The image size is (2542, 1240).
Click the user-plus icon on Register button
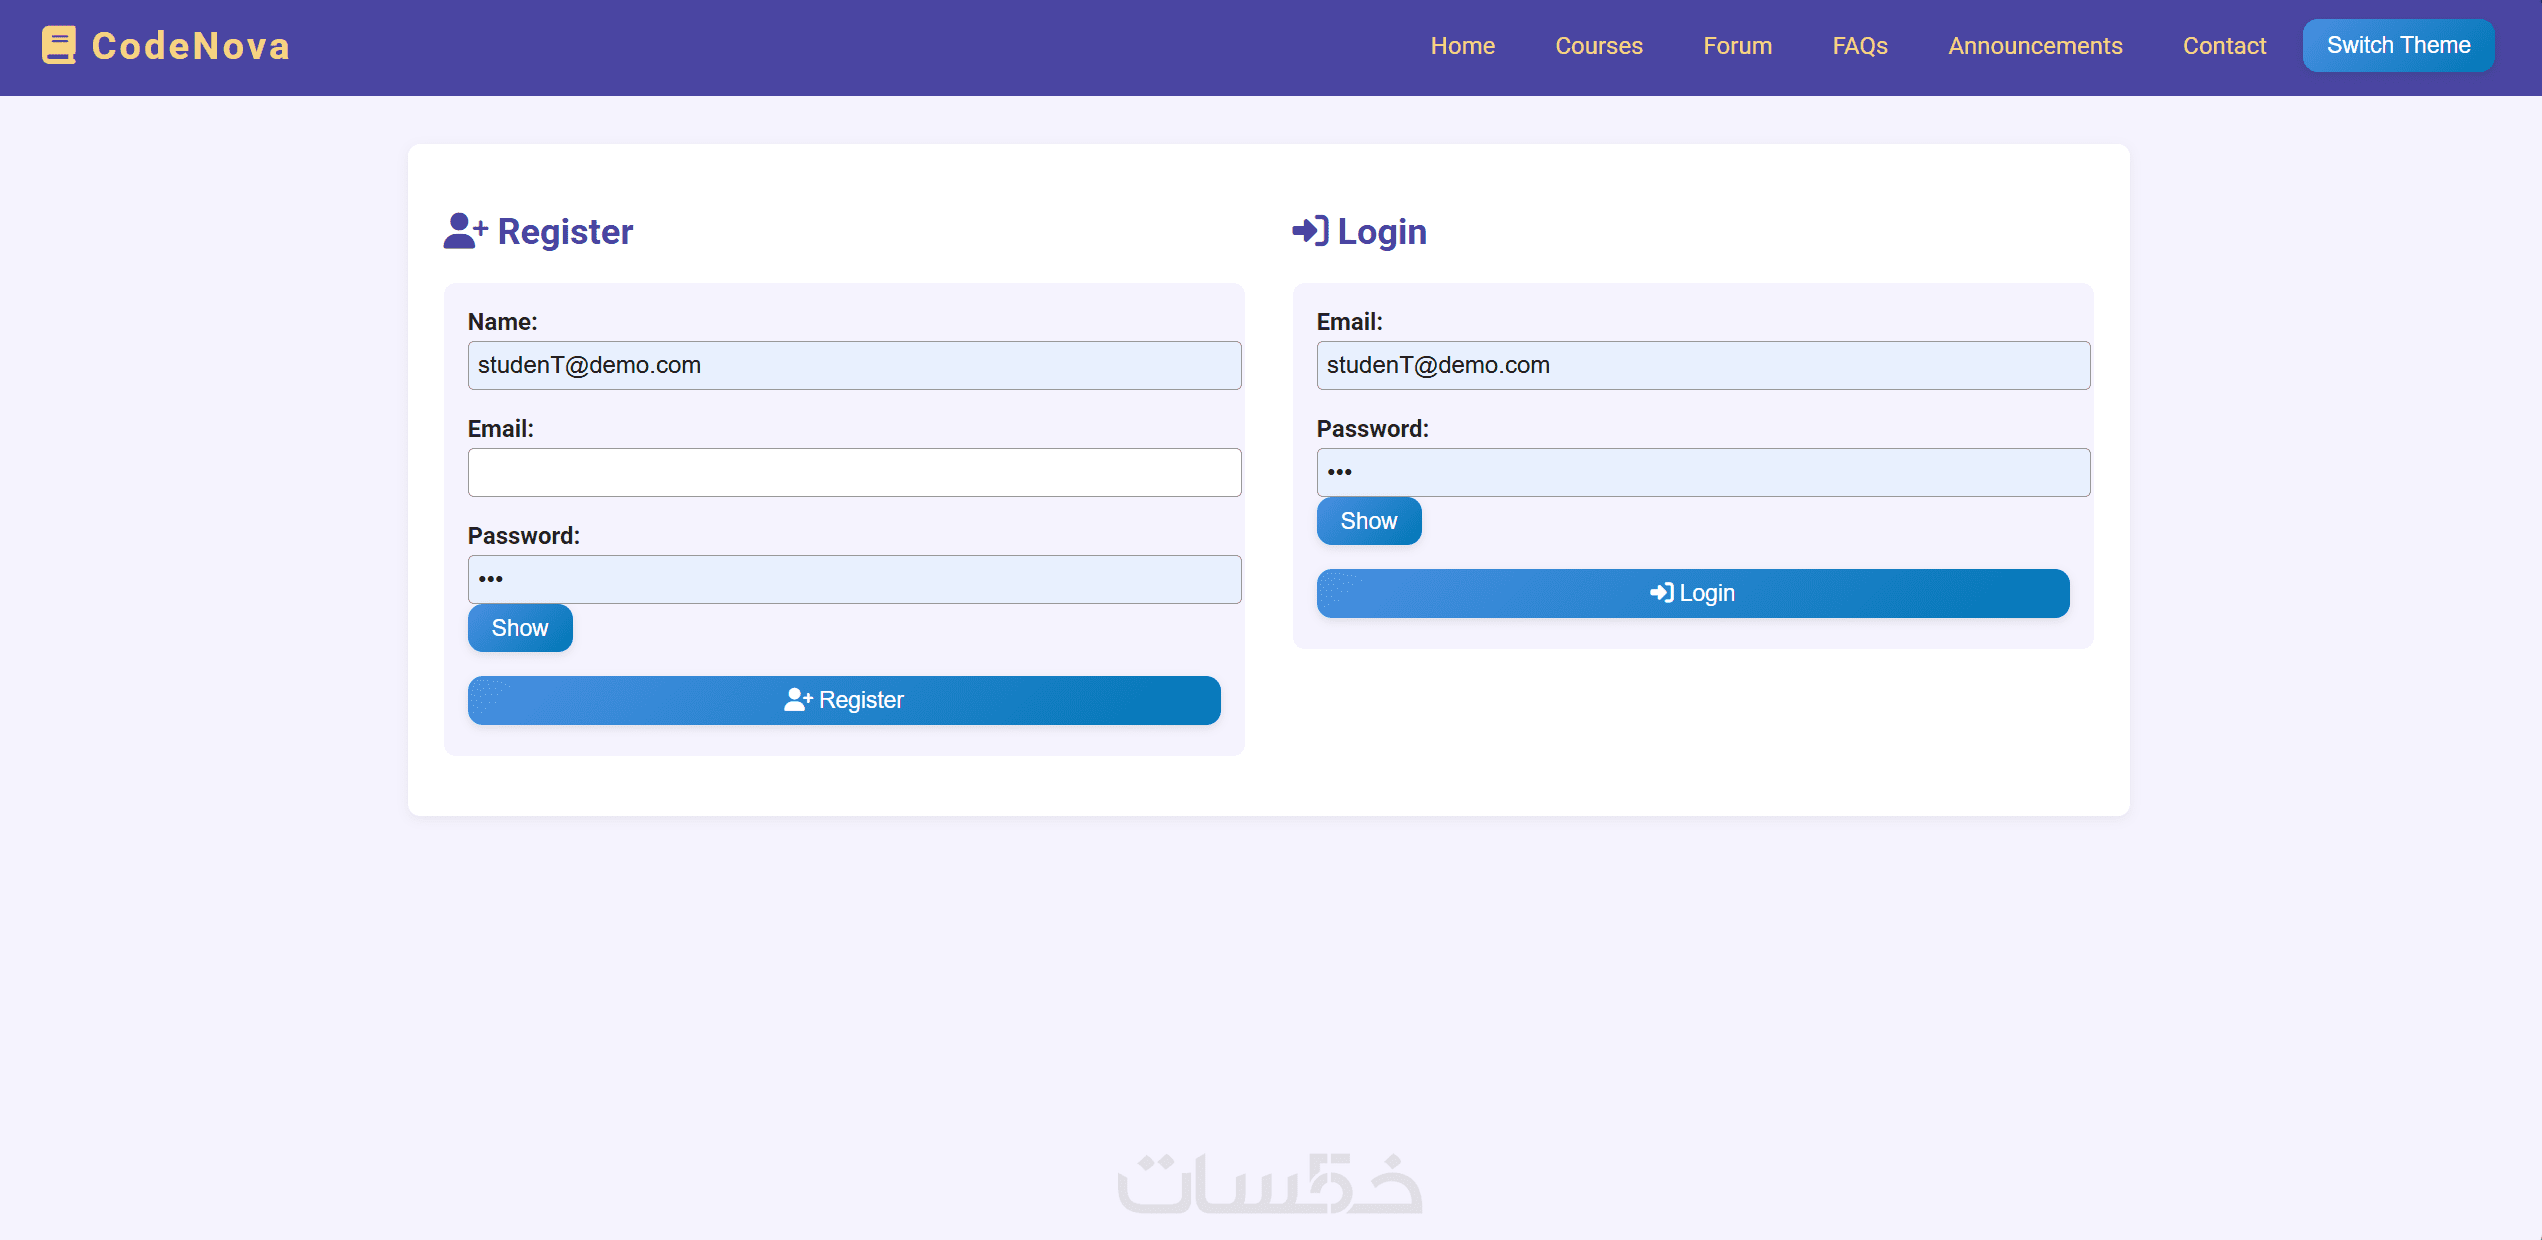[797, 700]
